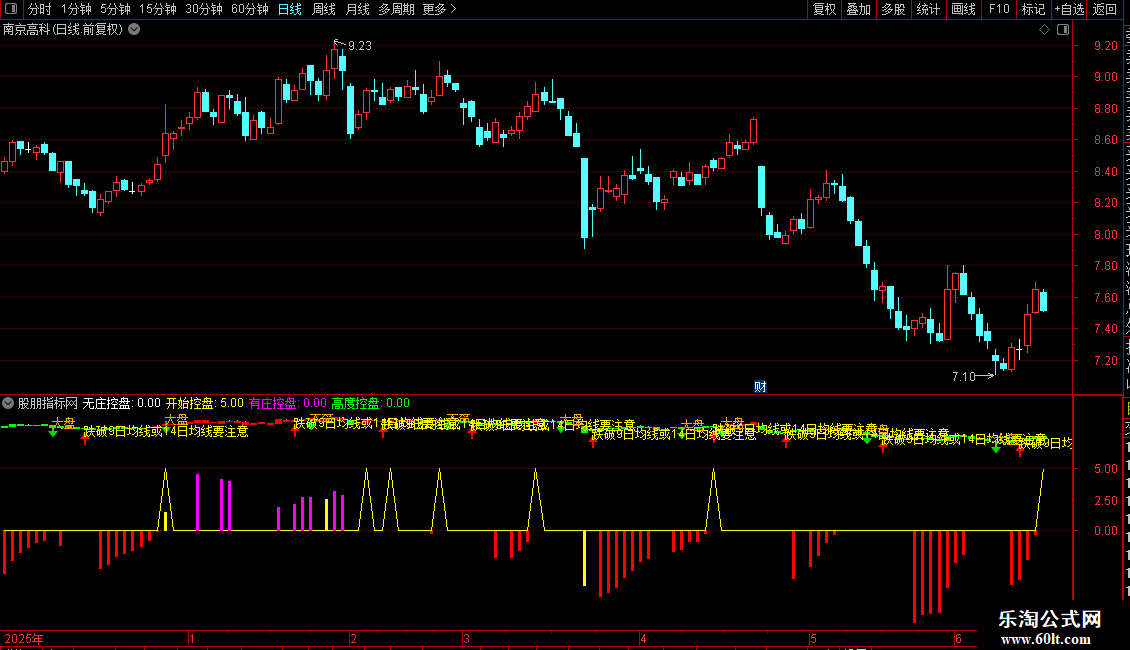Open 多周期 multi-period view
1130x650 pixels.
pyautogui.click(x=396, y=9)
